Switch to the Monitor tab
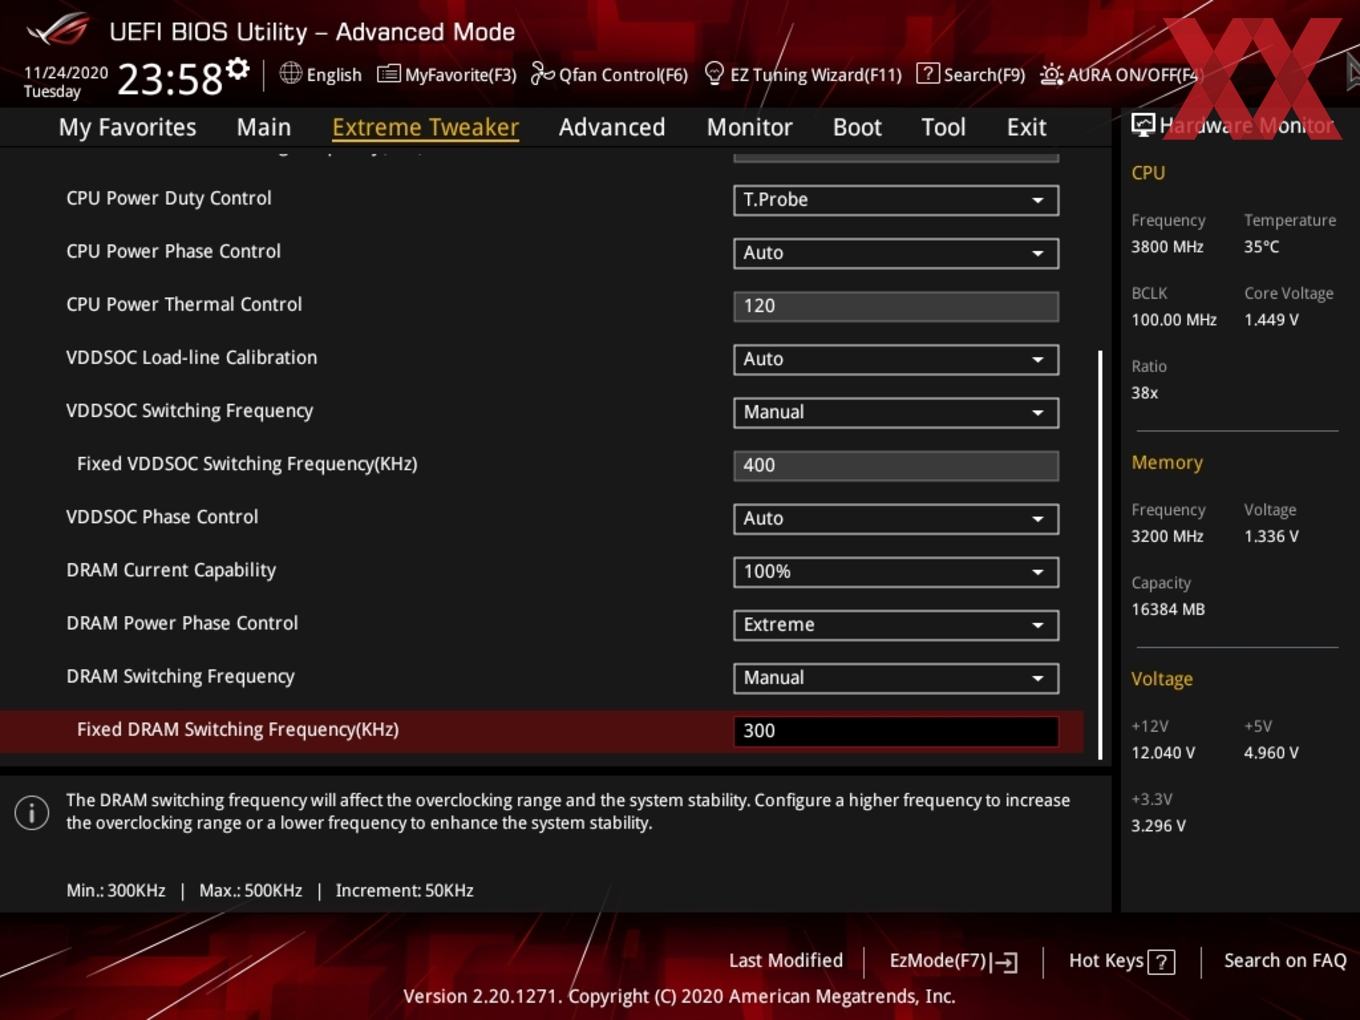This screenshot has width=1360, height=1020. click(x=749, y=127)
